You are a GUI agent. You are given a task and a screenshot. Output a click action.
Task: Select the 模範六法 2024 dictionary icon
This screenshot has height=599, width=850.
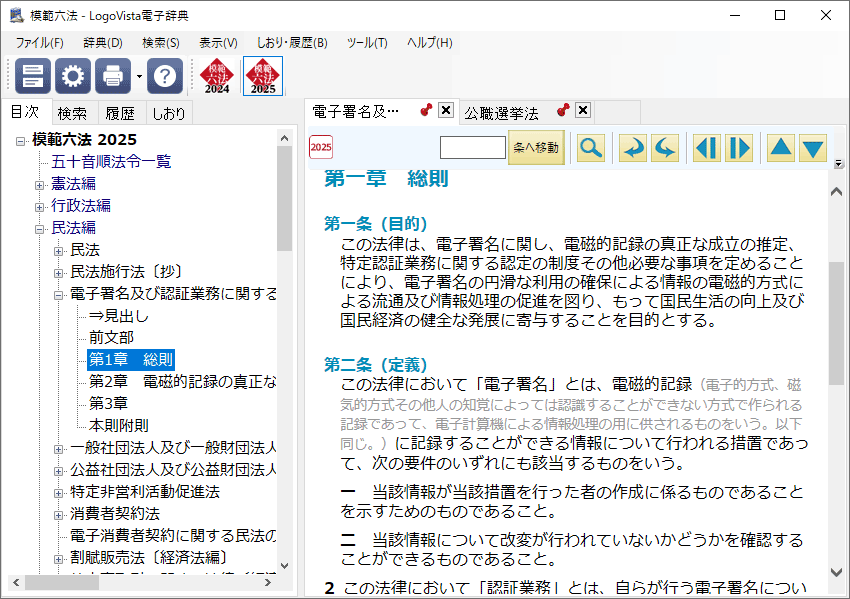217,76
